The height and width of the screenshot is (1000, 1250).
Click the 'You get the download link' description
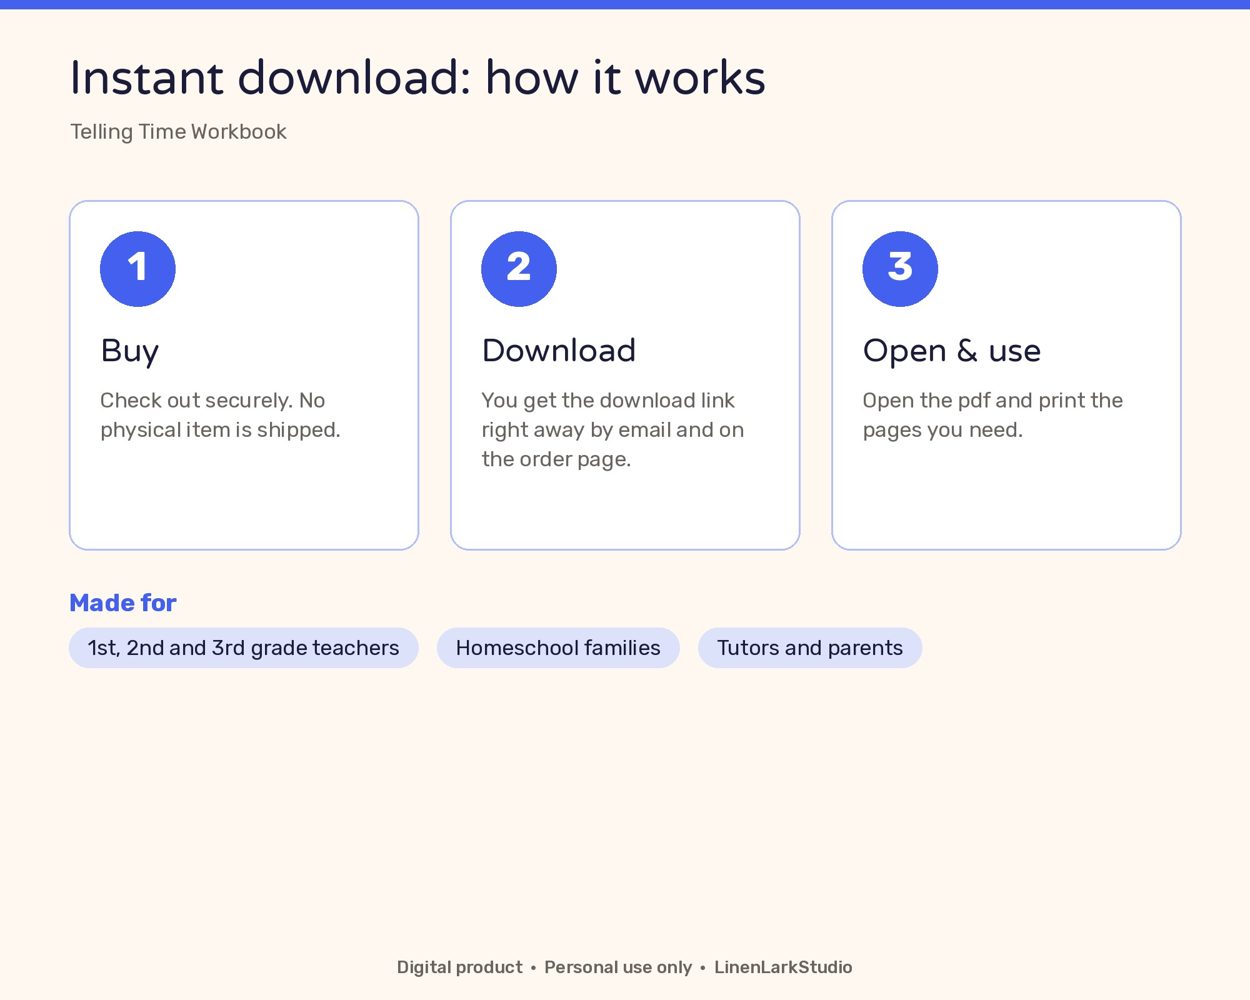click(x=613, y=430)
